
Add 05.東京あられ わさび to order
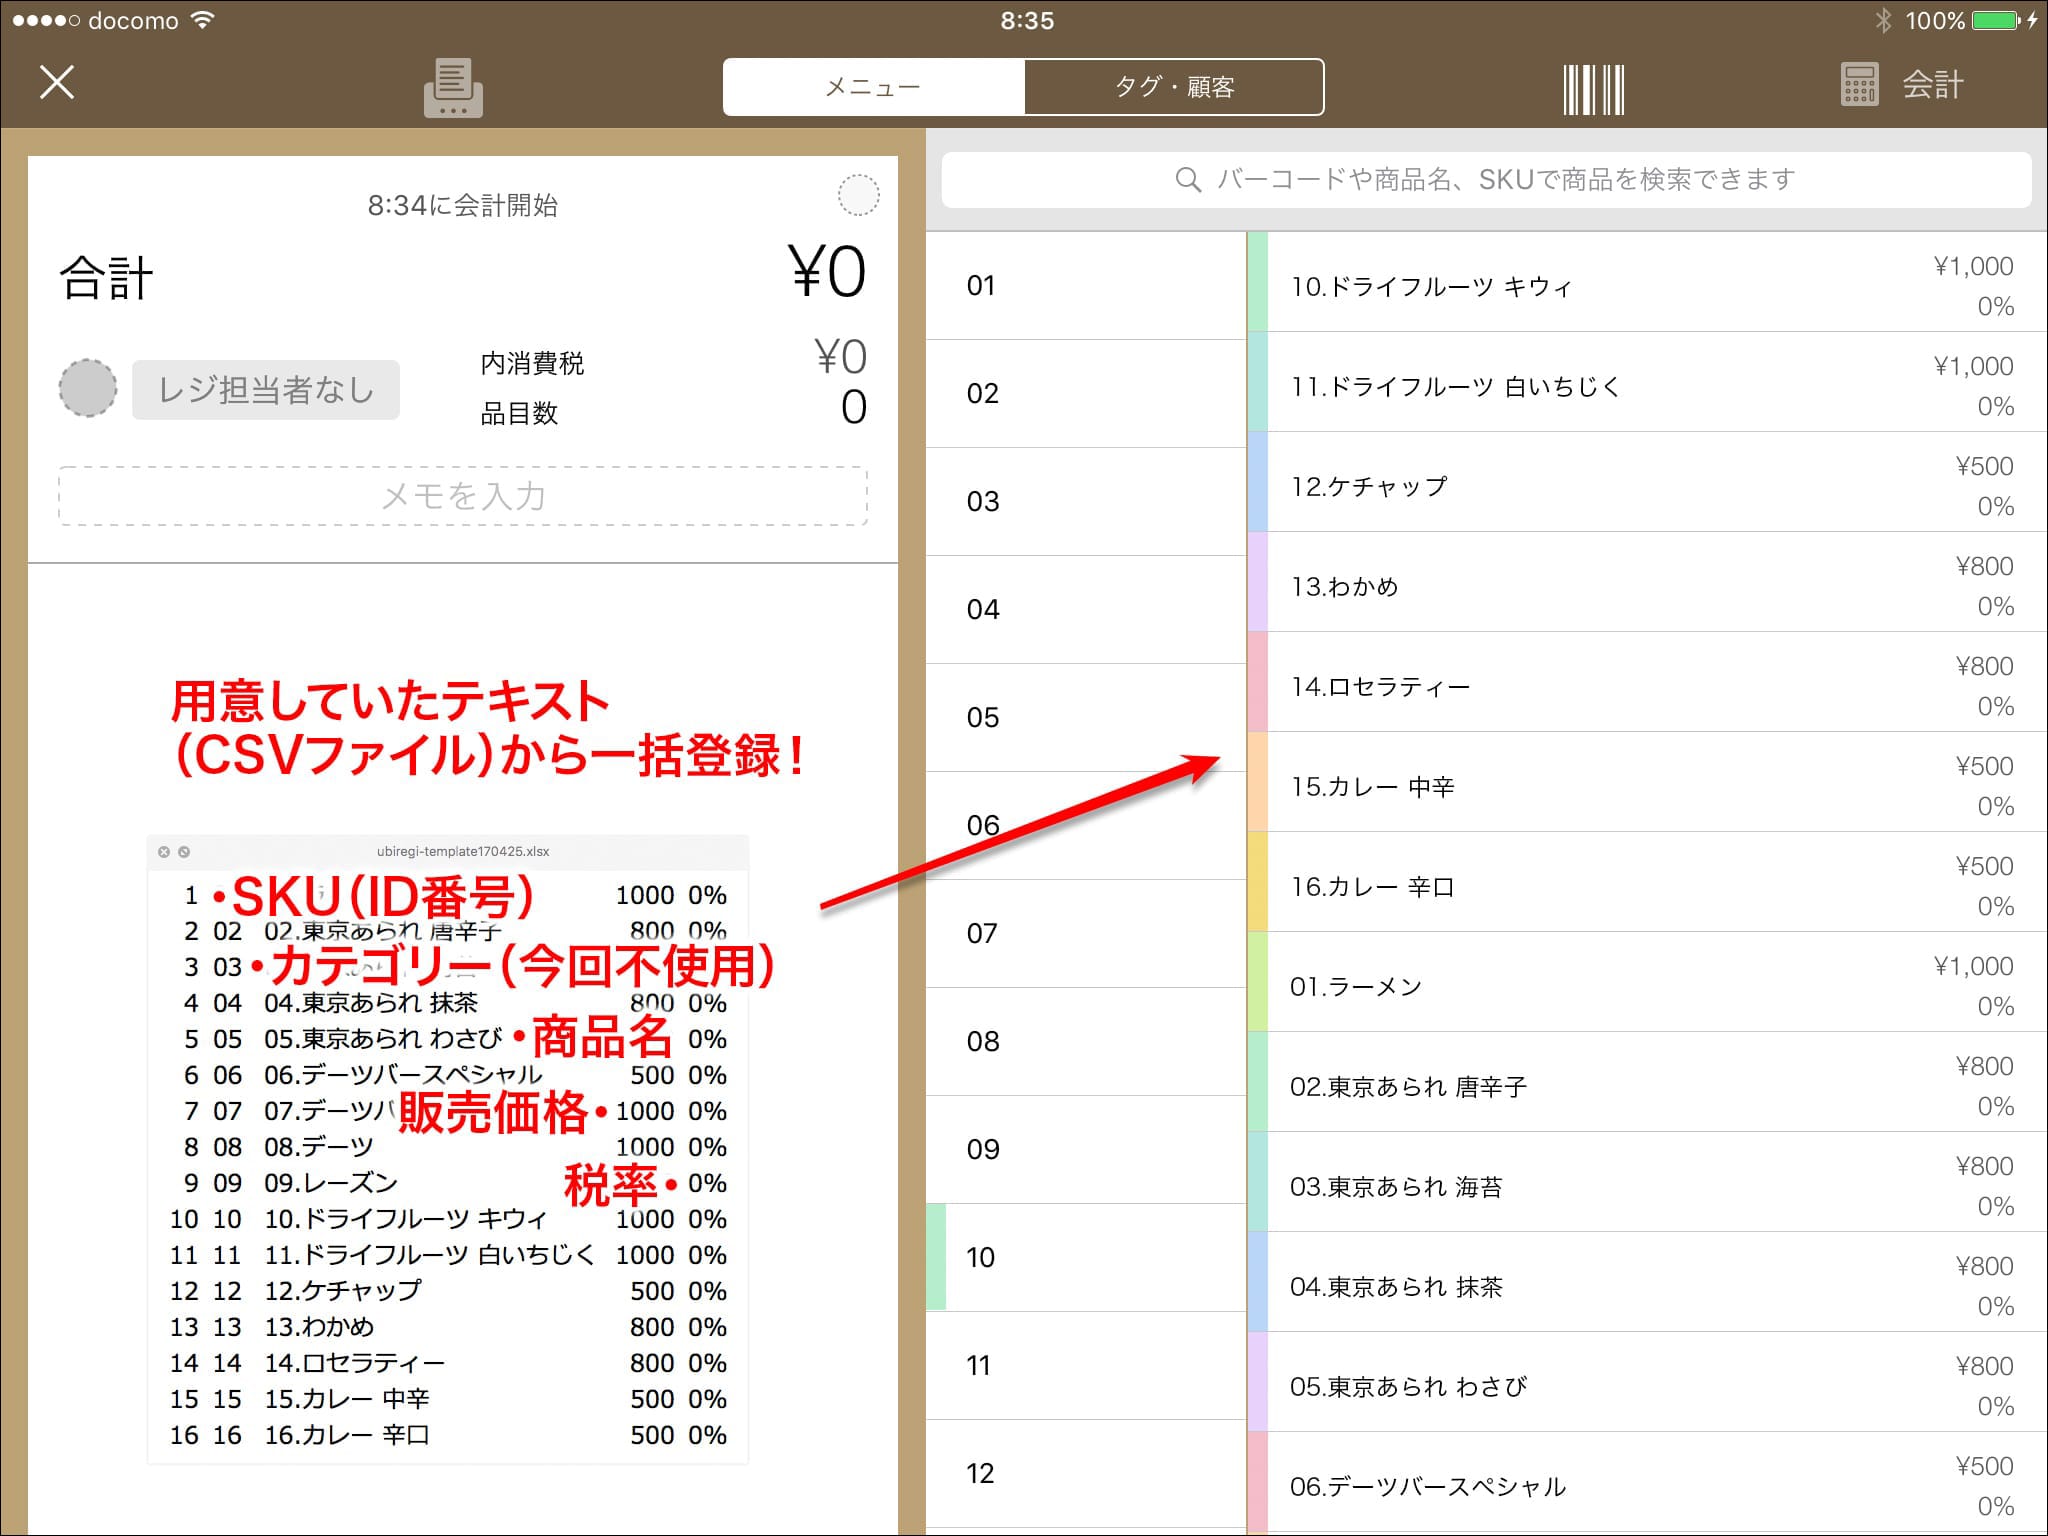click(1647, 1382)
